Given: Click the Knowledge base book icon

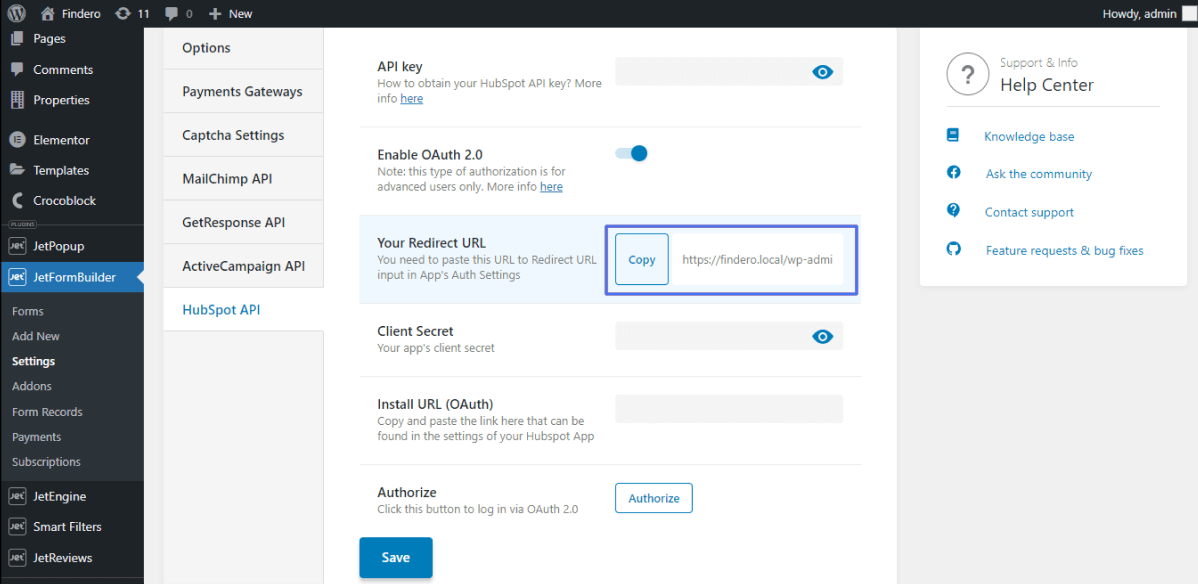Looking at the screenshot, I should click(x=953, y=135).
